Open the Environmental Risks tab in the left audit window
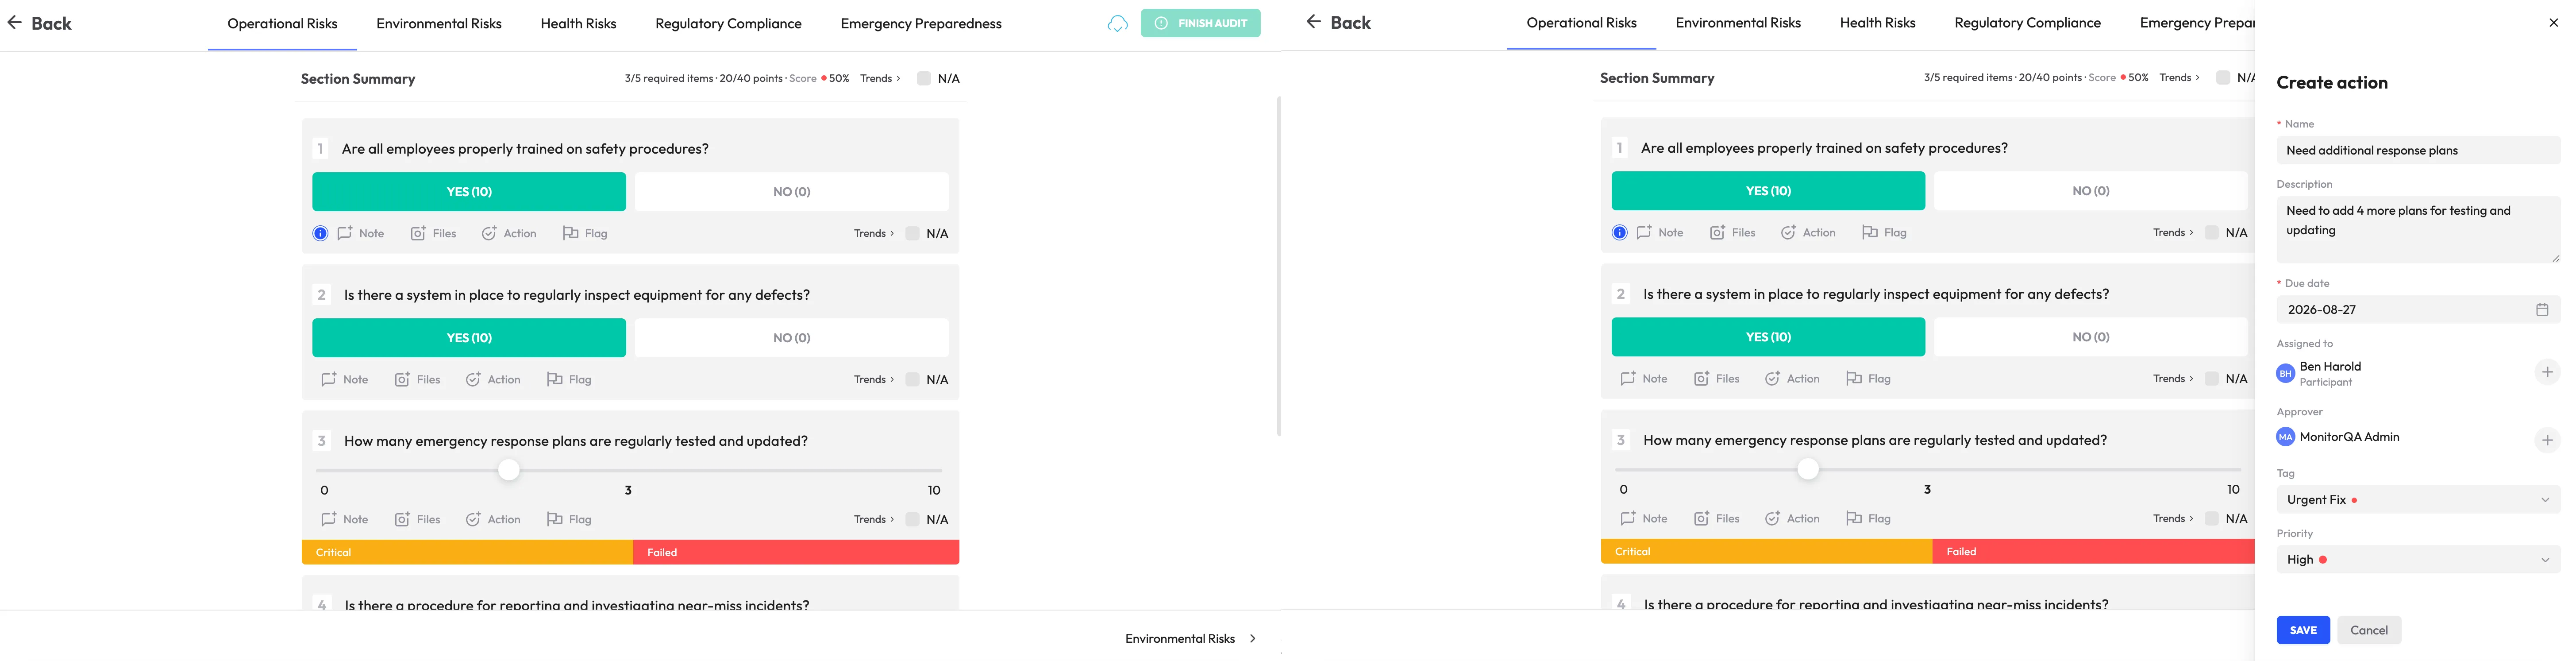Screen dimensions: 2576x661 click(x=439, y=23)
